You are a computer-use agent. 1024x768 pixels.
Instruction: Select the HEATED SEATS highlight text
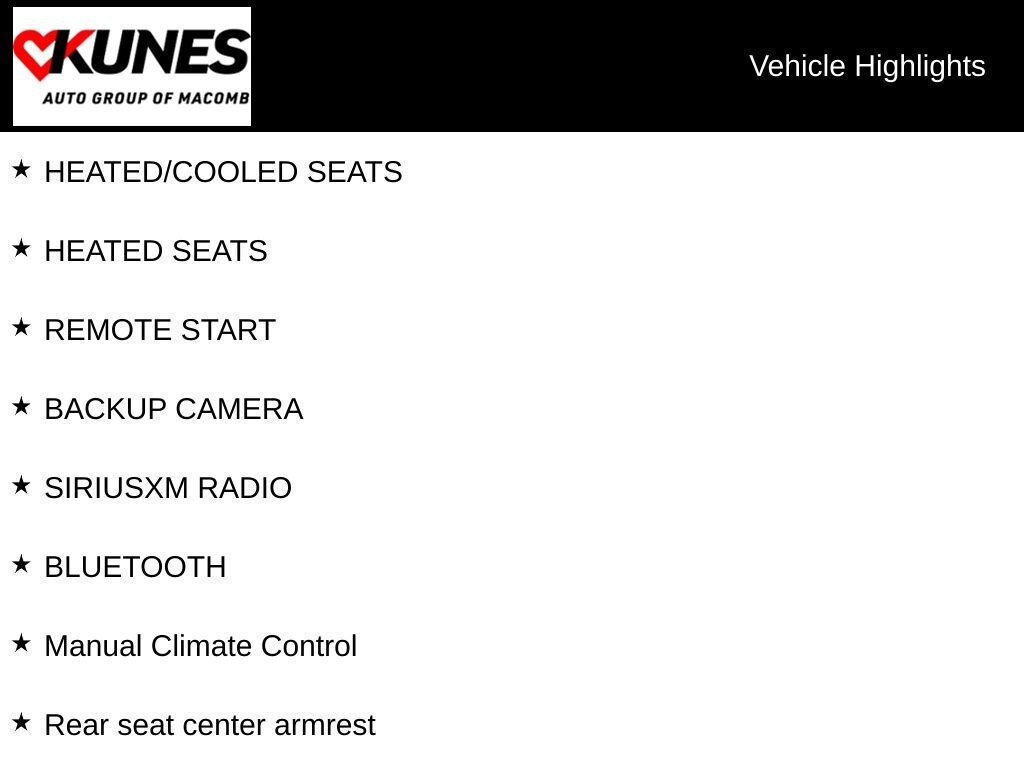pyautogui.click(x=156, y=251)
